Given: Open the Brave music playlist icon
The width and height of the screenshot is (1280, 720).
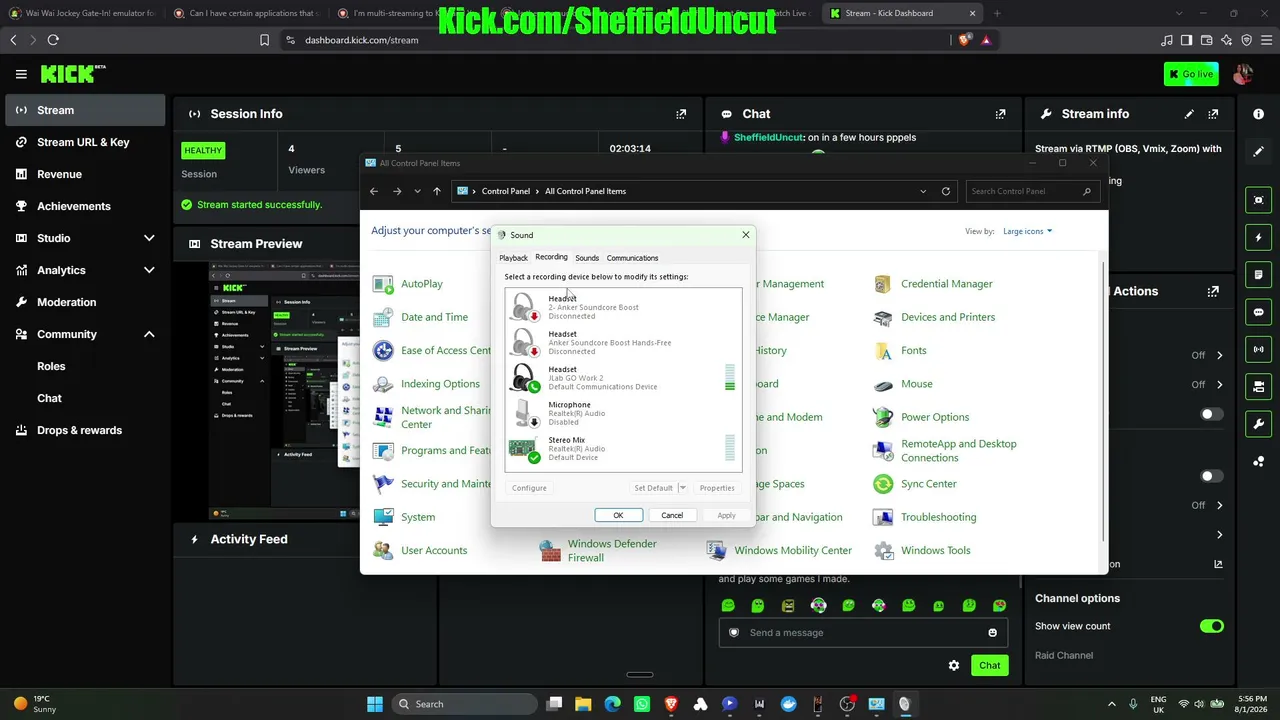Looking at the screenshot, I should pos(1166,40).
